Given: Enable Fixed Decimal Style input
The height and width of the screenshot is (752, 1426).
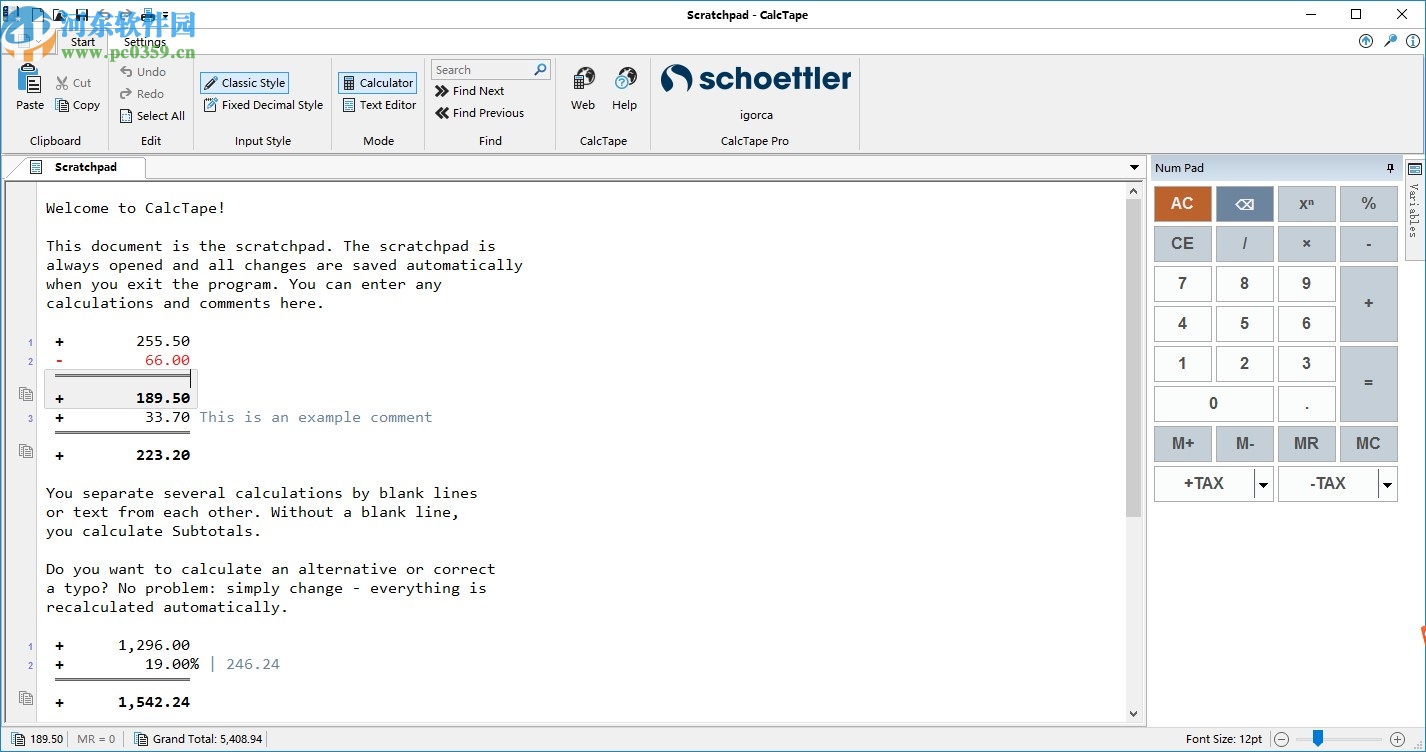Looking at the screenshot, I should 263,105.
